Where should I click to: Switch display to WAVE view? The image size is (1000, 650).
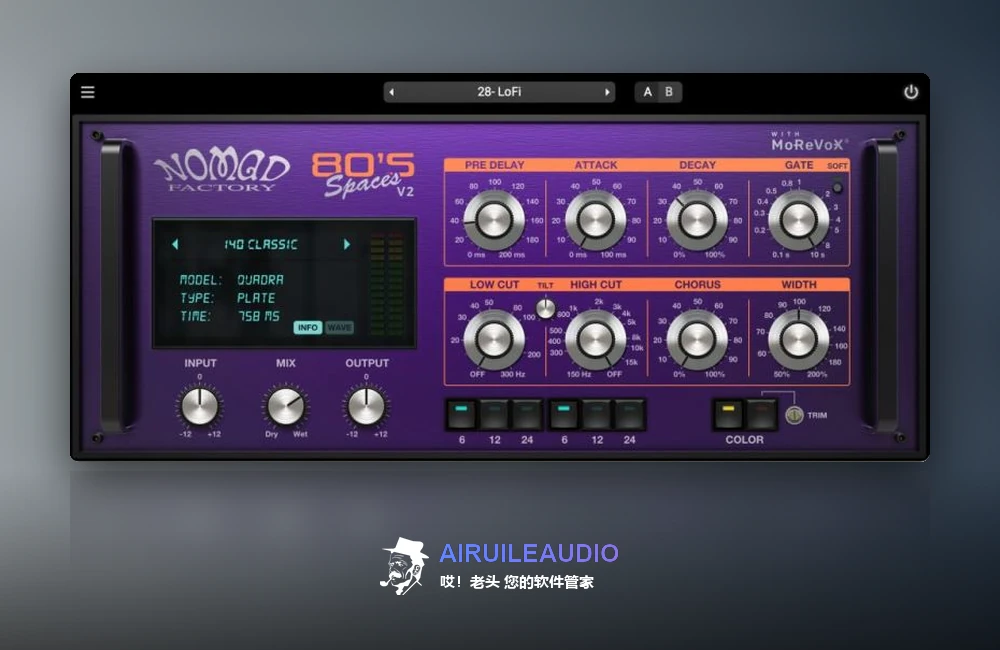pos(339,327)
